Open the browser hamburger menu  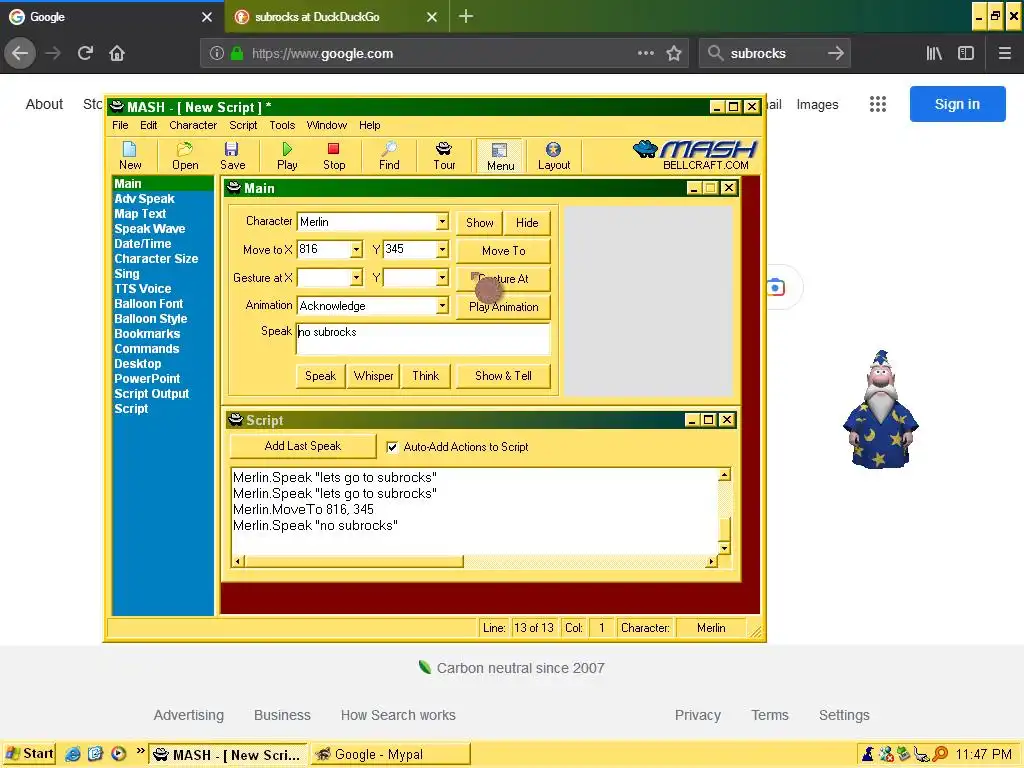[1004, 54]
